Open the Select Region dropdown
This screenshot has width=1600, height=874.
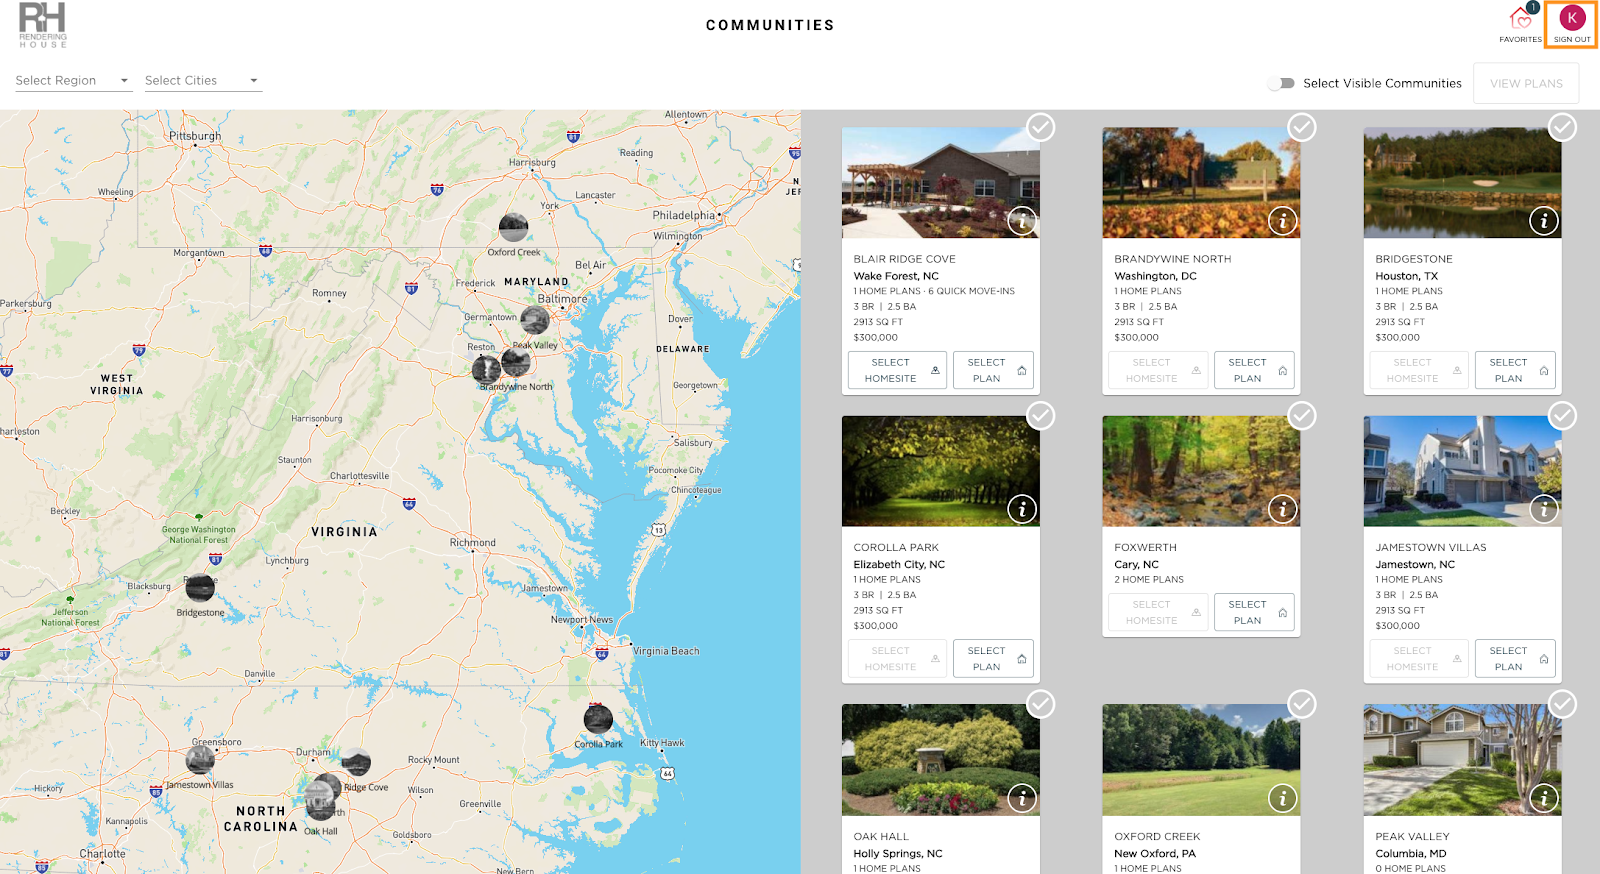[x=73, y=80]
